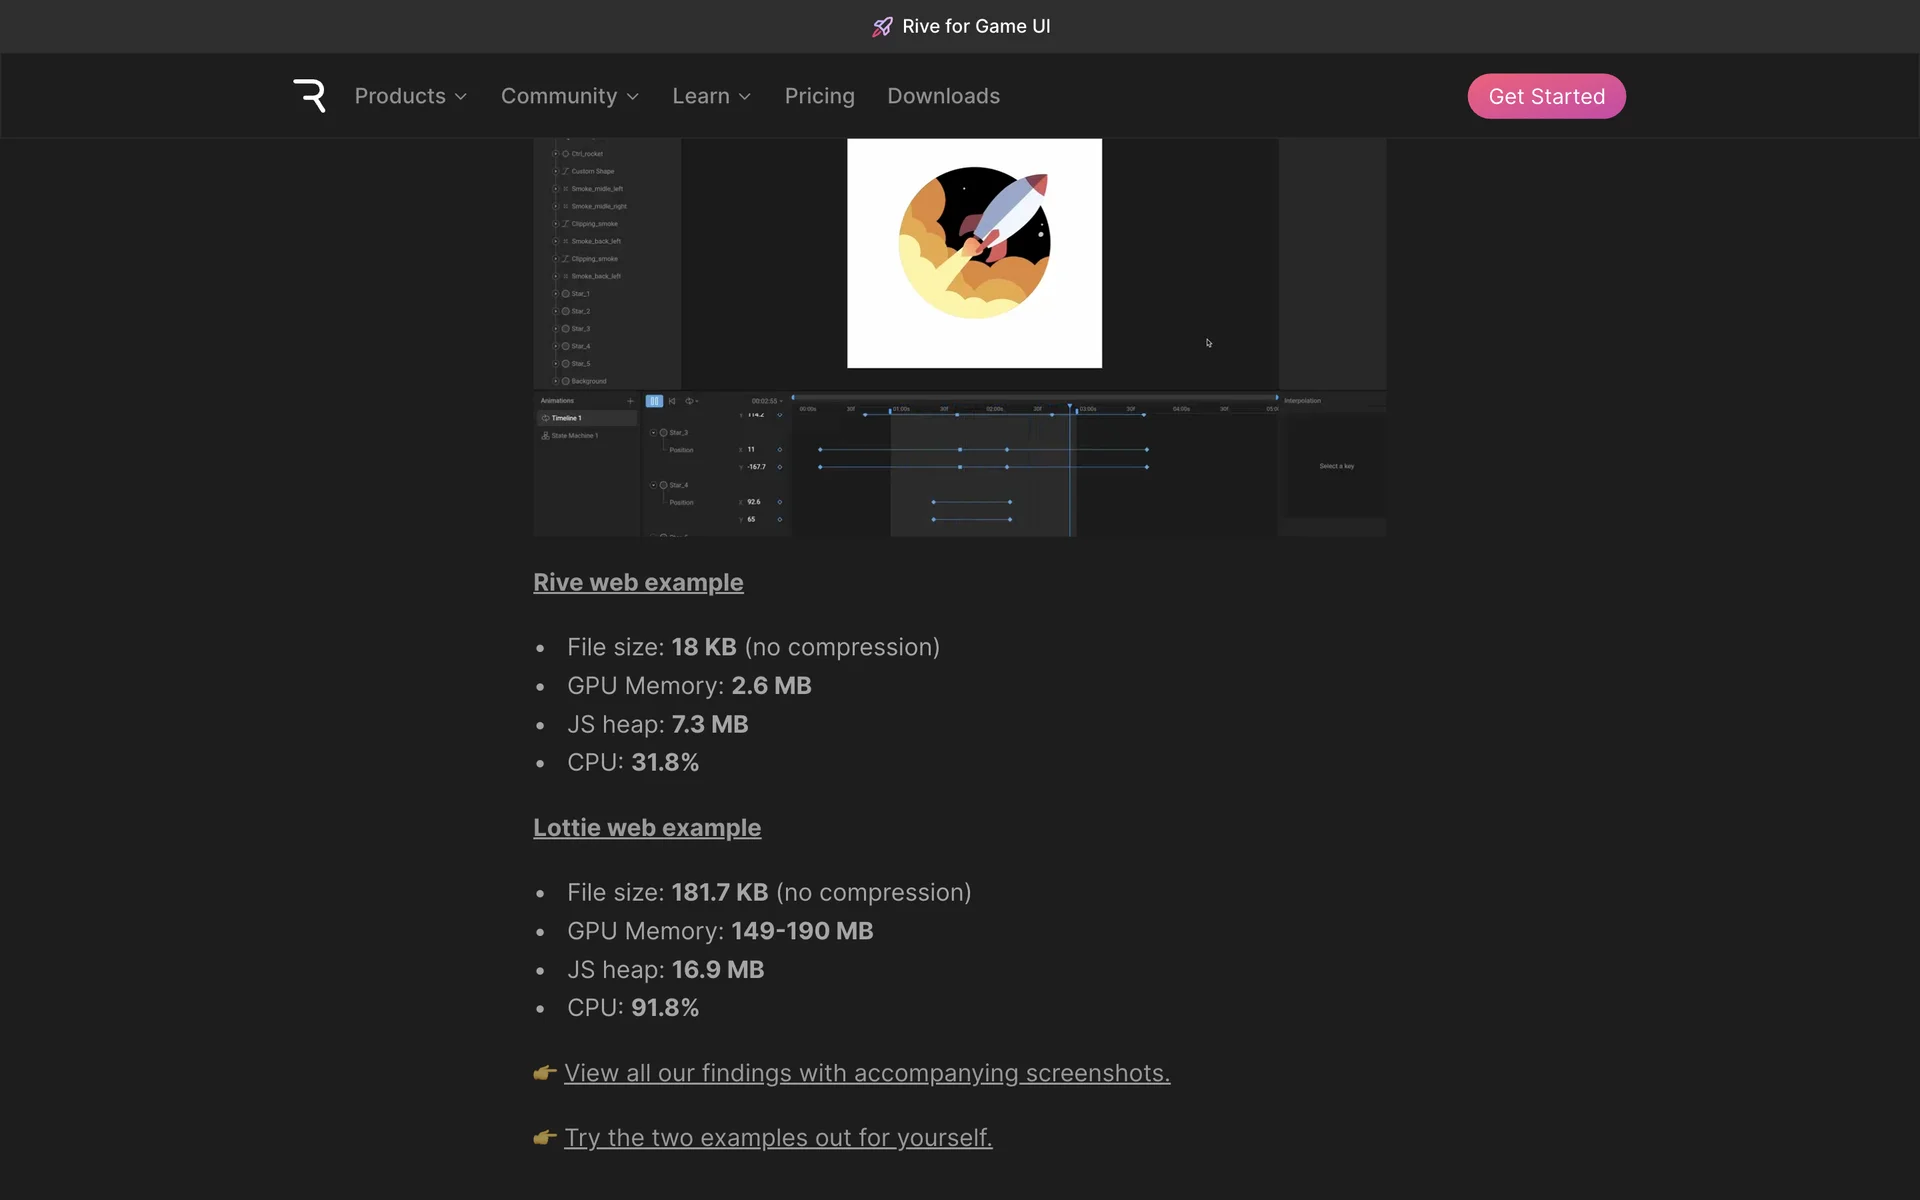Viewport: 1920px width, 1200px height.
Task: Click the Rive logo icon
Action: tap(309, 96)
